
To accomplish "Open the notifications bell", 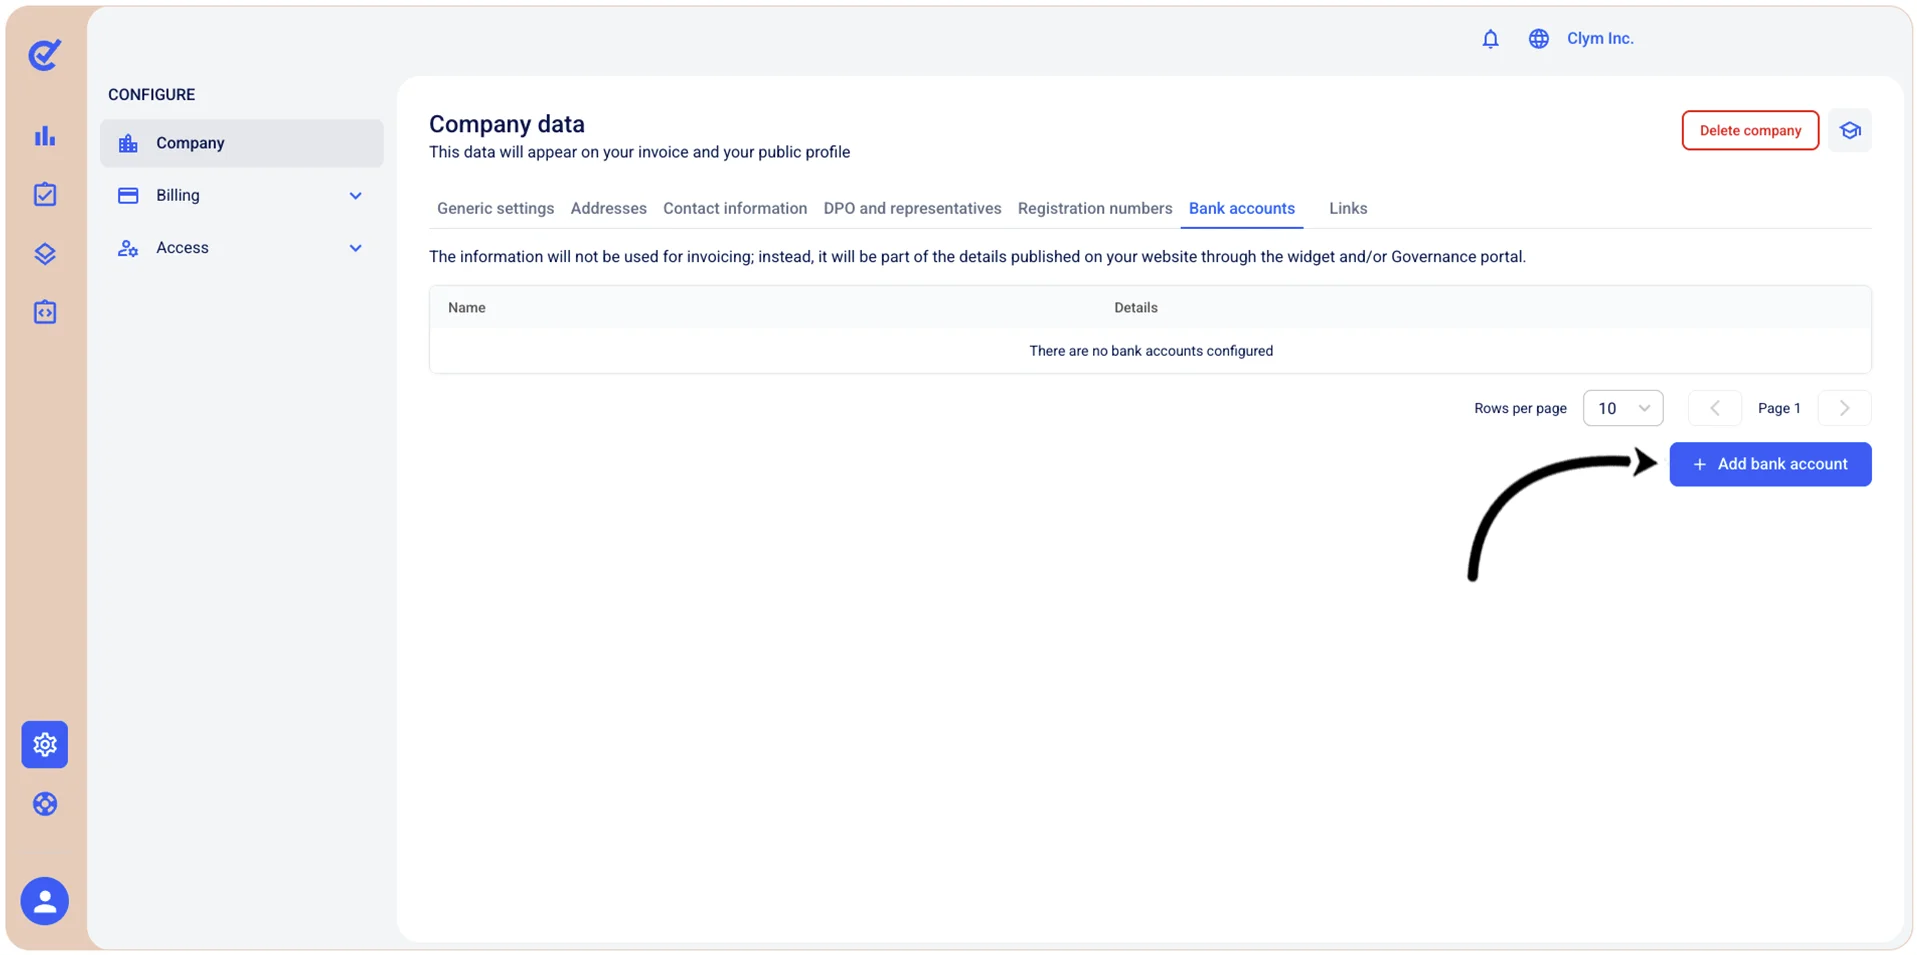I will [1490, 39].
